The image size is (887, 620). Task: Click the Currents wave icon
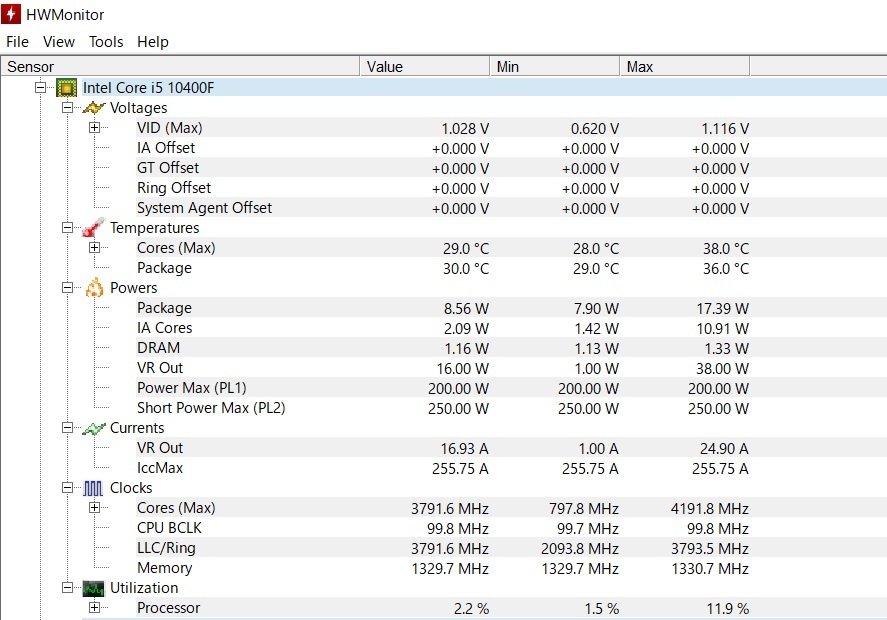[94, 428]
